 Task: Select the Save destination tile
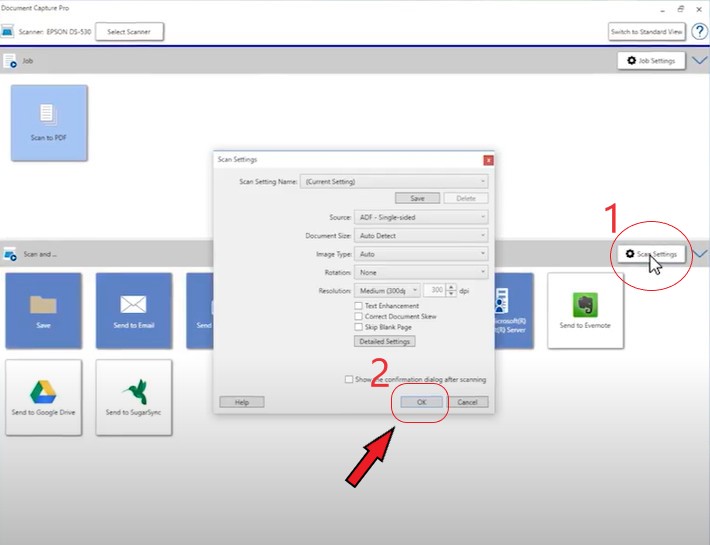point(43,310)
